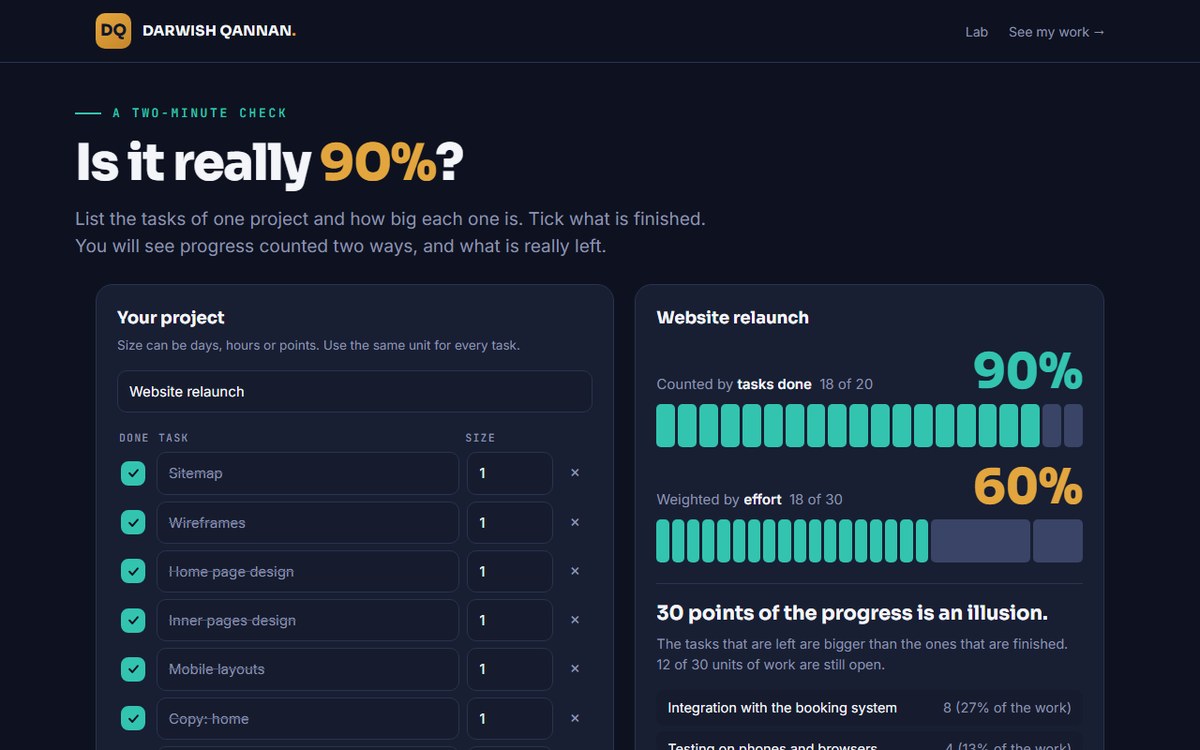Open the Darwish Qannan home link

196,31
